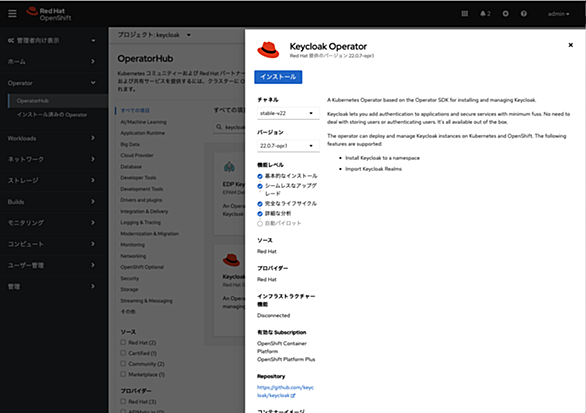This screenshot has height=413, width=586.
Task: Open the application launcher grid icon
Action: tap(465, 14)
